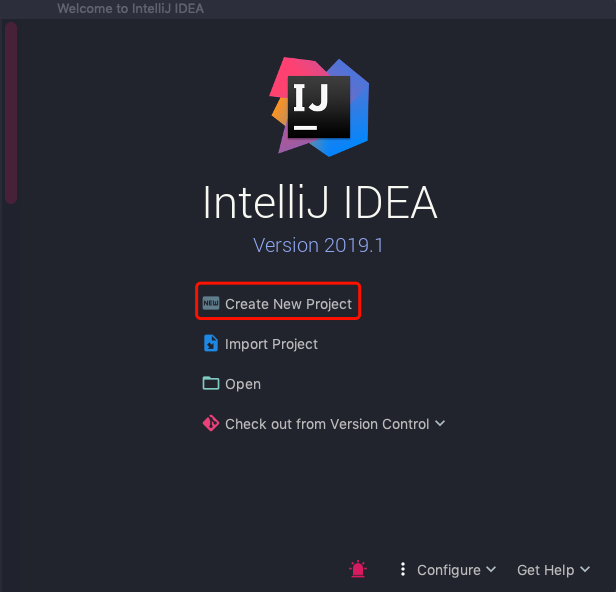Viewport: 616px width, 592px height.
Task: Click the large IntelliJ IDEA heading text
Action: click(x=320, y=202)
